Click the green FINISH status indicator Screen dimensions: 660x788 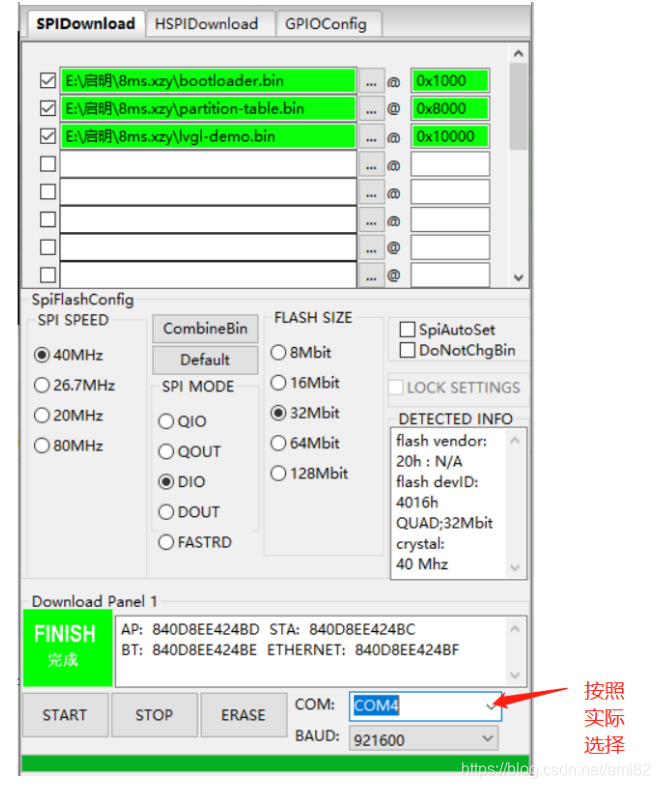click(67, 648)
